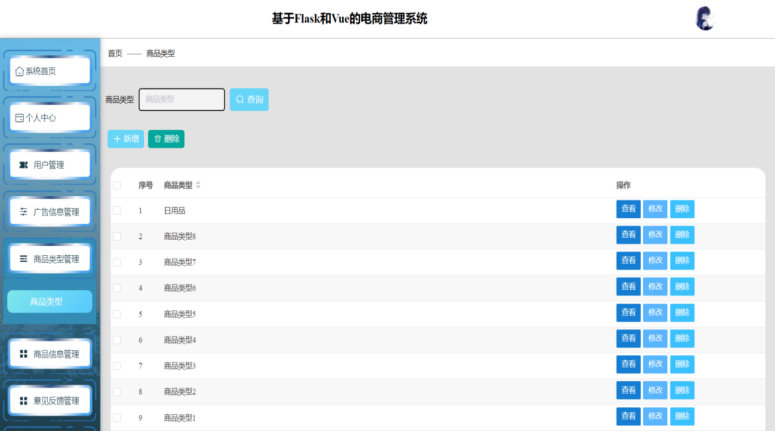Expand 用户管理 menu
The image size is (776, 432).
[x=50, y=165]
